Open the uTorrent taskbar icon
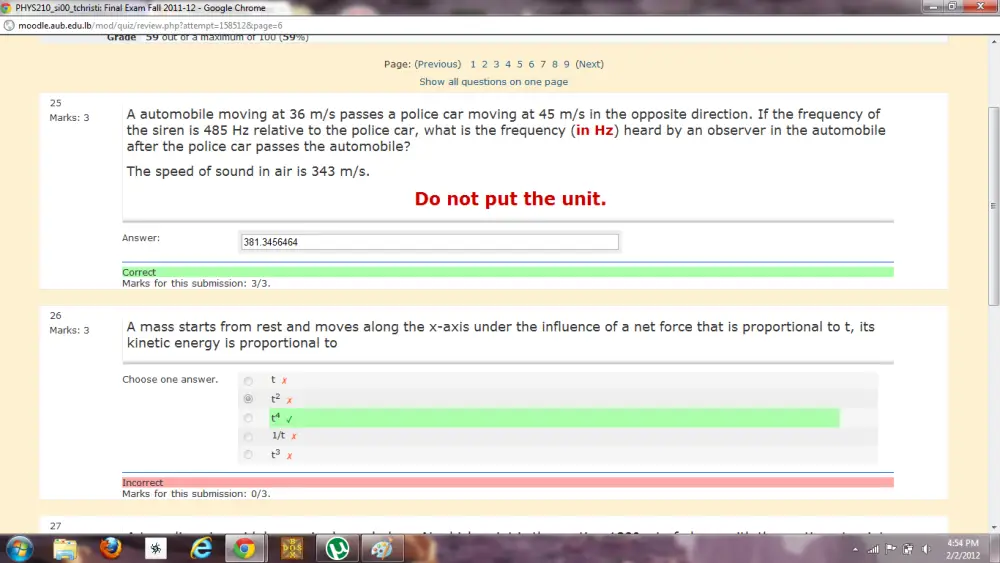The image size is (1000, 563). 337,549
